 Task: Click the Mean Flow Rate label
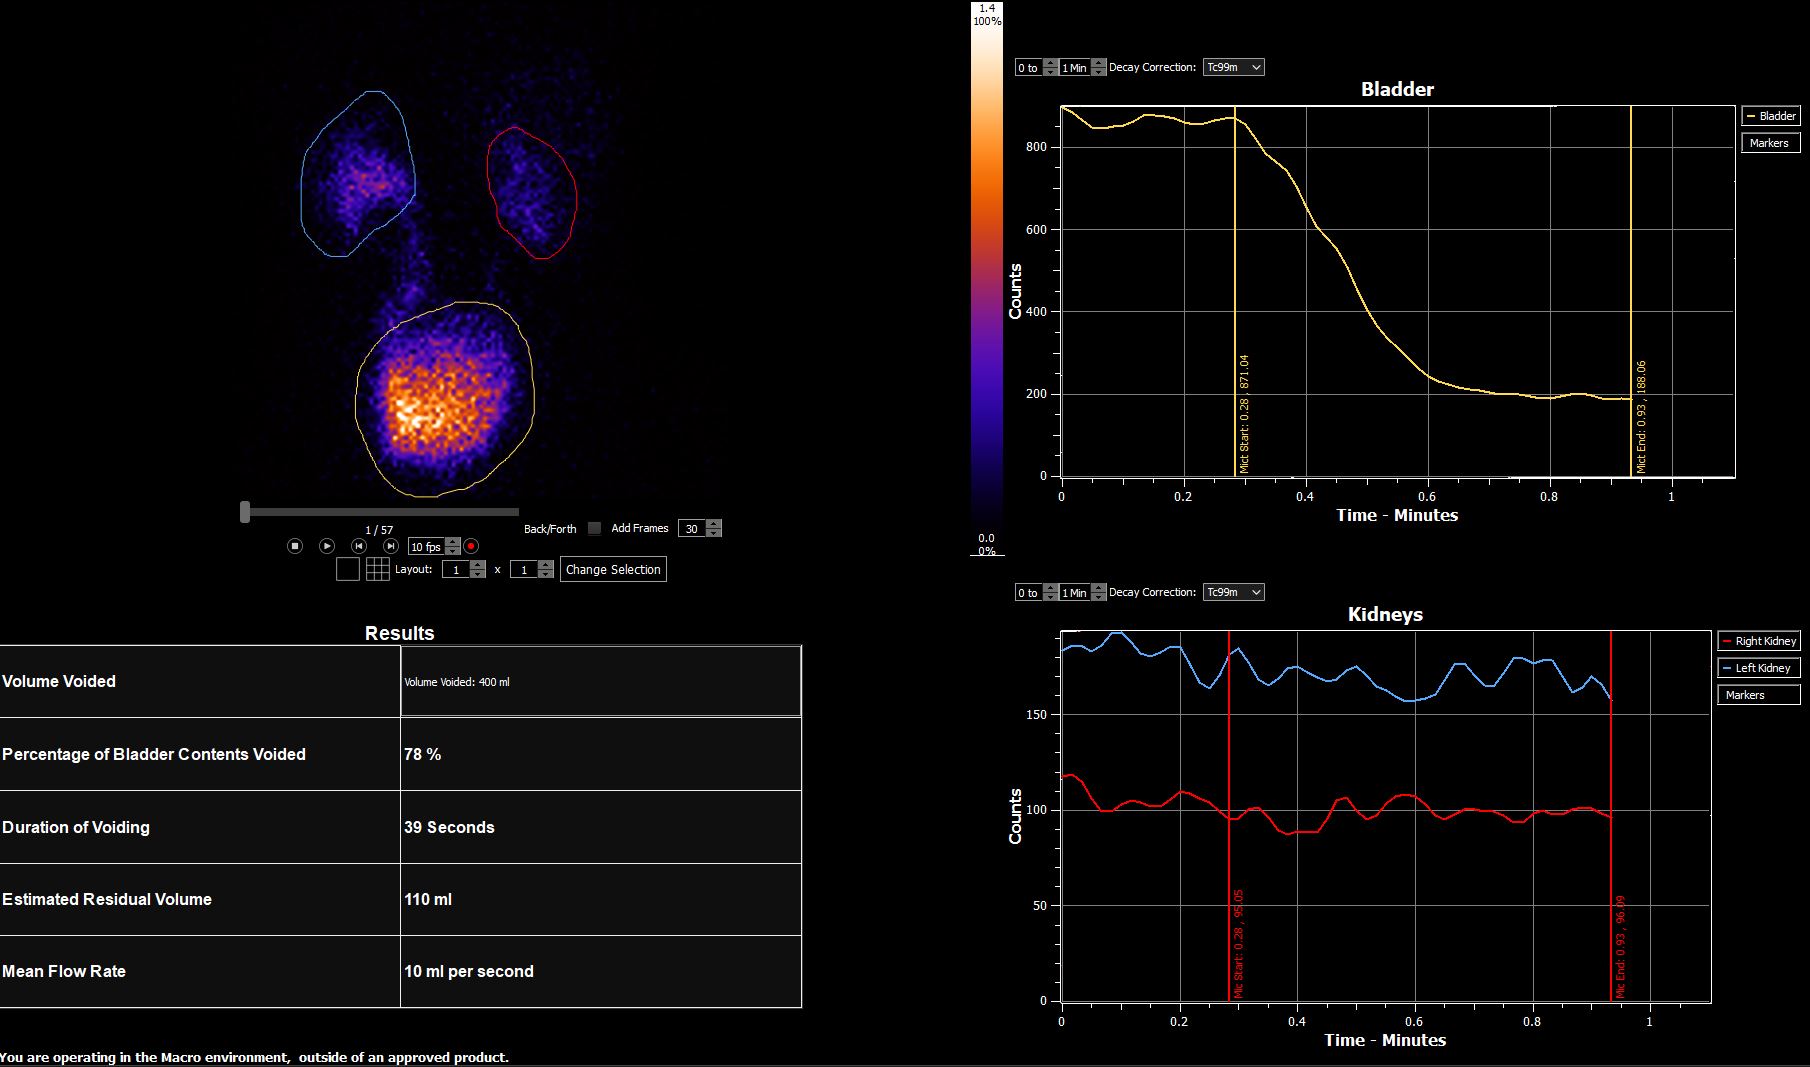coord(64,971)
